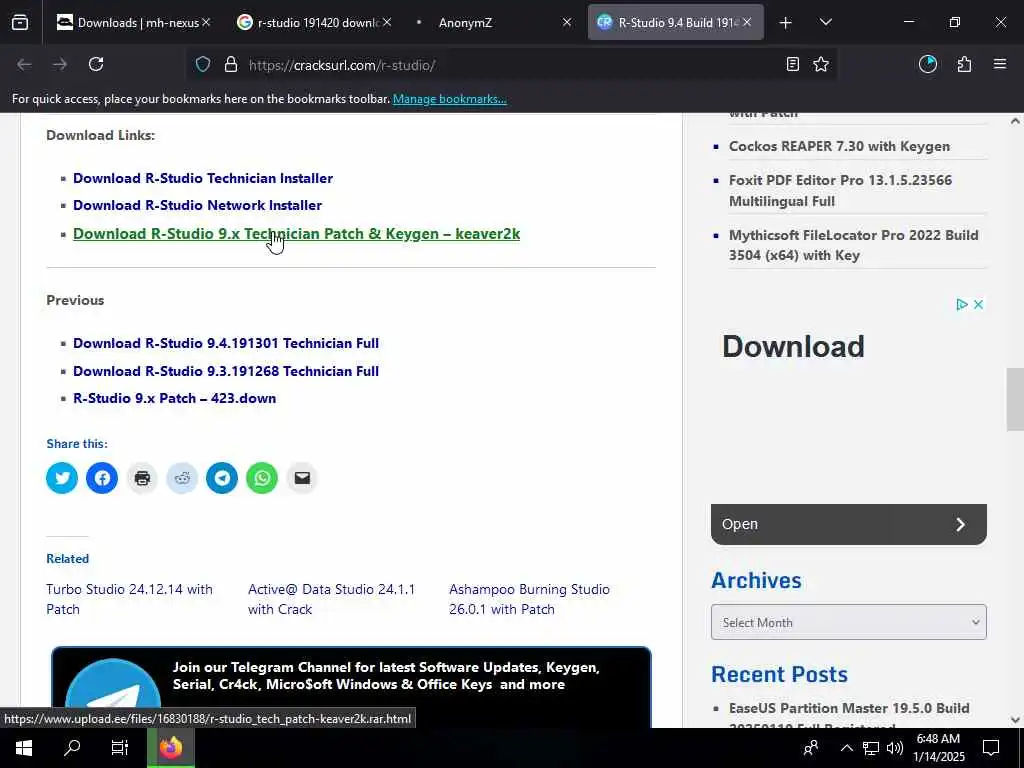Open Firefox View icon at top left
Image resolution: width=1024 pixels, height=768 pixels.
pyautogui.click(x=20, y=23)
